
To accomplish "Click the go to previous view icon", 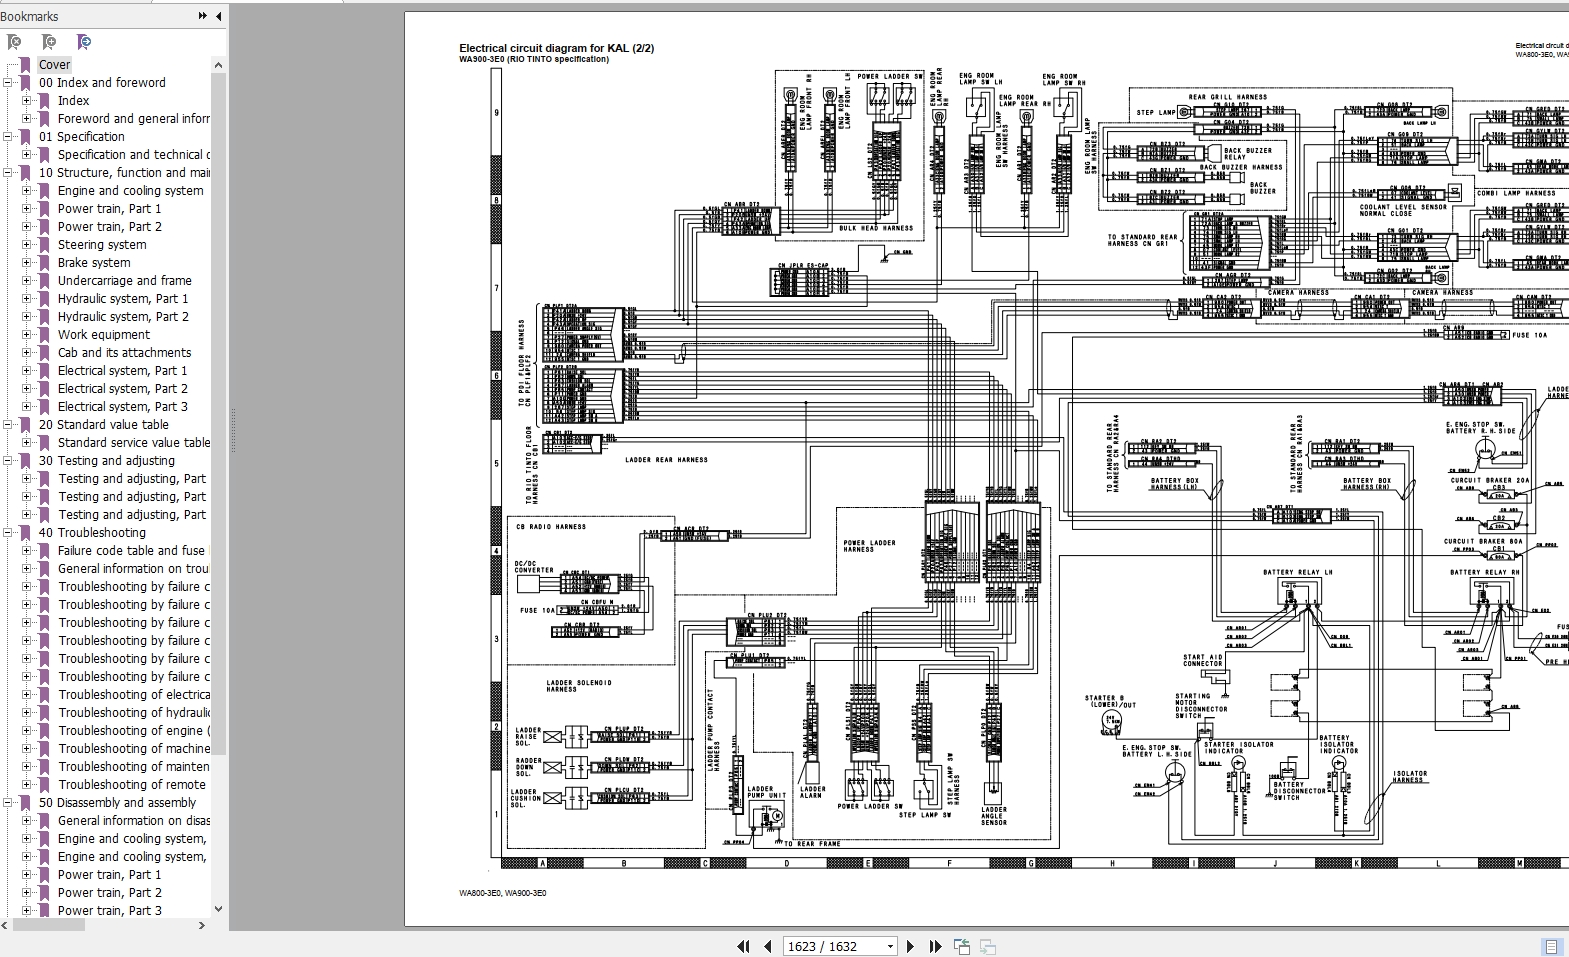I will tap(962, 946).
